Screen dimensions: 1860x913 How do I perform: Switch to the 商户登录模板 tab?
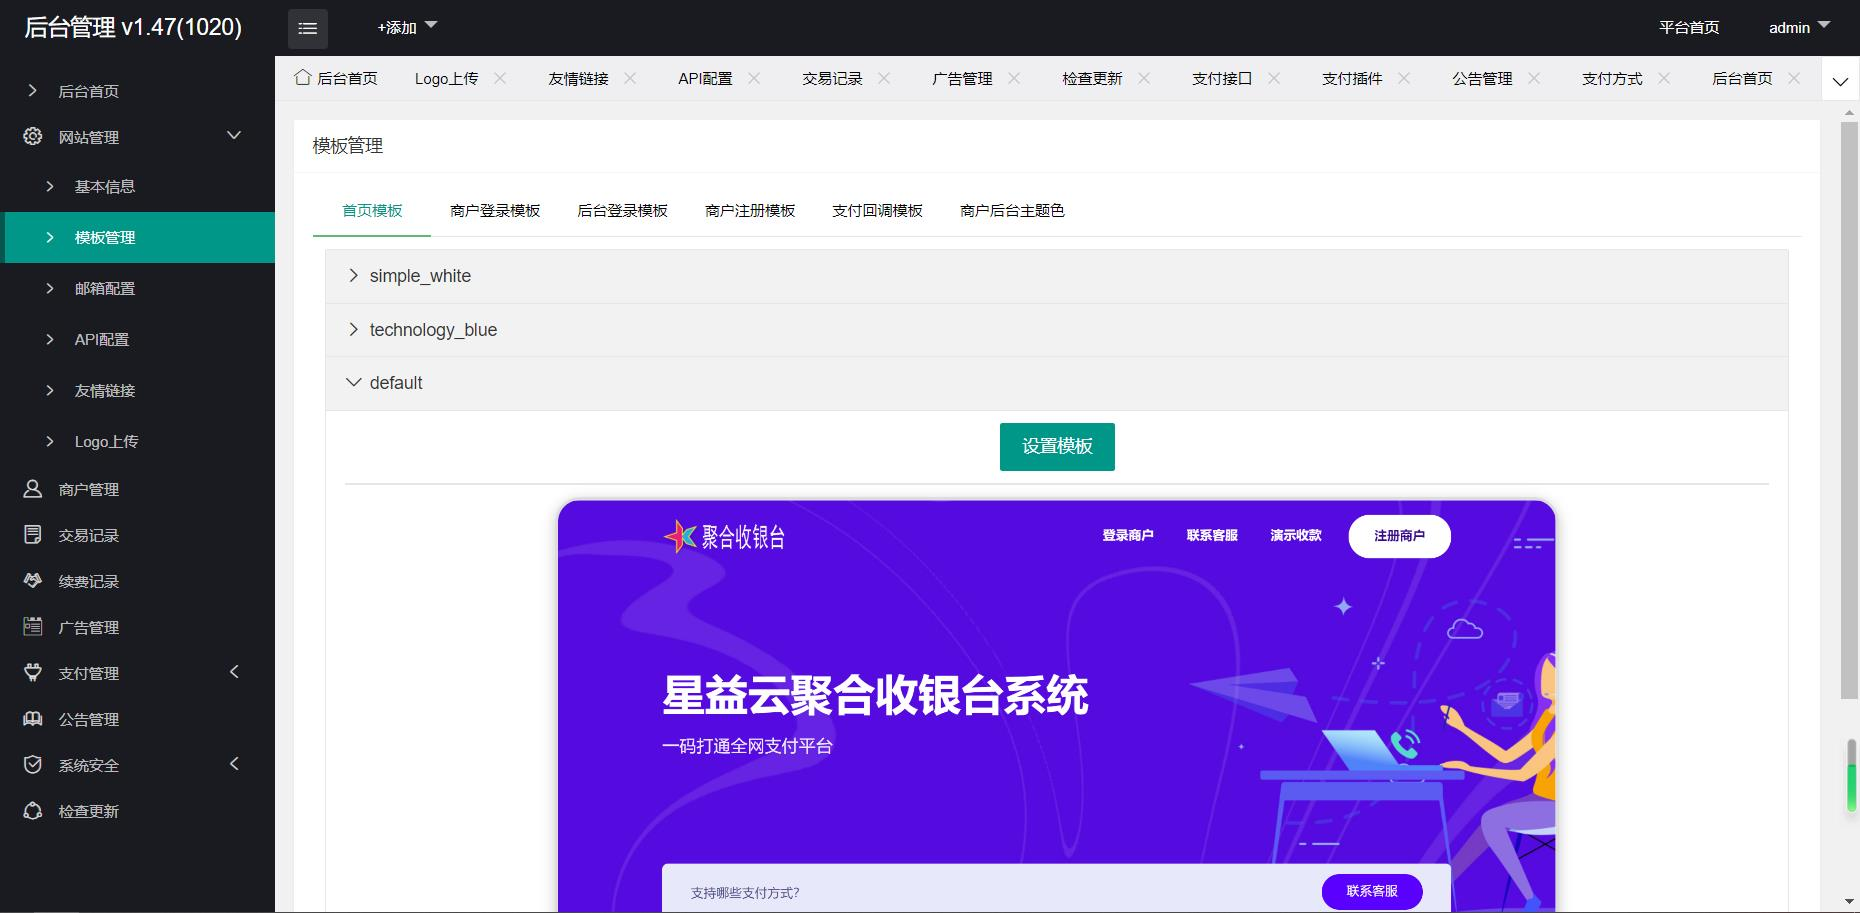[x=495, y=211]
